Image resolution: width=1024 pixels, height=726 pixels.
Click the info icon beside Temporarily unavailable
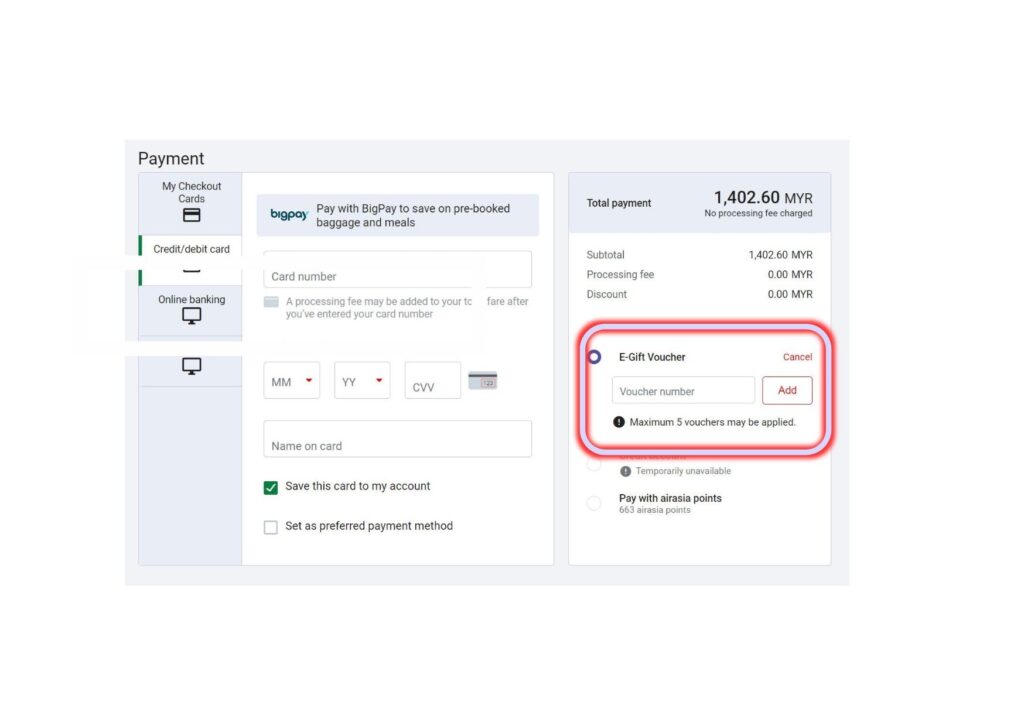(x=625, y=471)
